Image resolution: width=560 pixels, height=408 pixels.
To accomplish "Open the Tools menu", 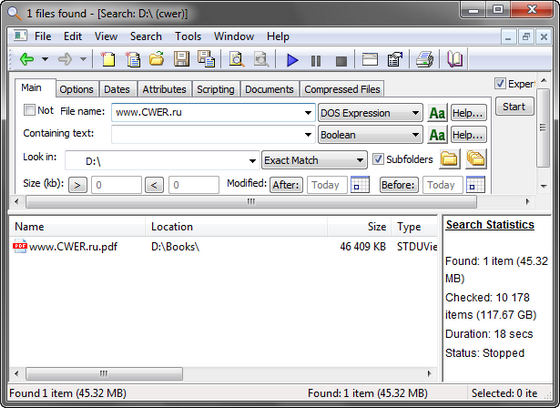I will (x=188, y=36).
